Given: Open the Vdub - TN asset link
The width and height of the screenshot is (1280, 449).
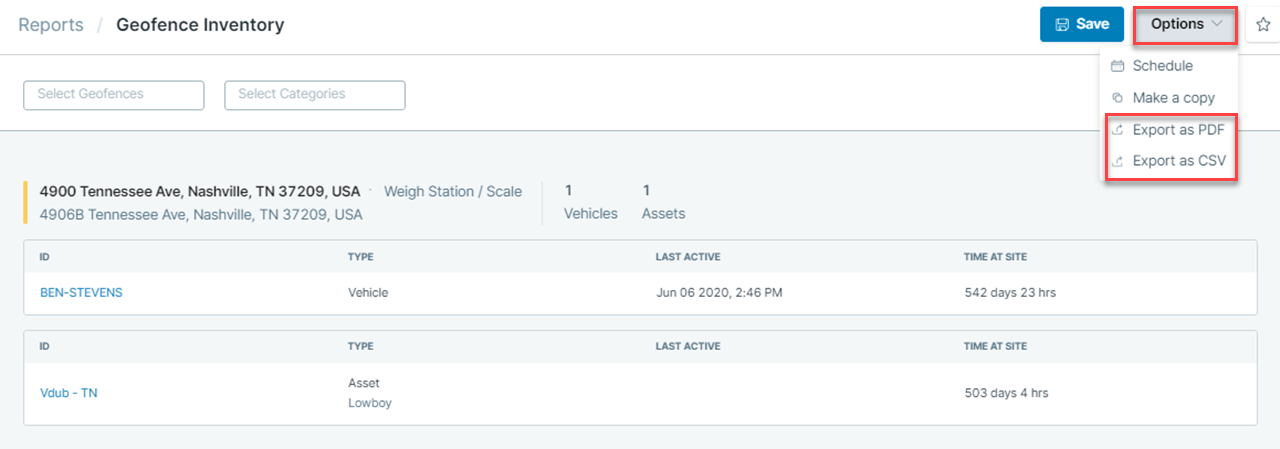Looking at the screenshot, I should coord(69,393).
